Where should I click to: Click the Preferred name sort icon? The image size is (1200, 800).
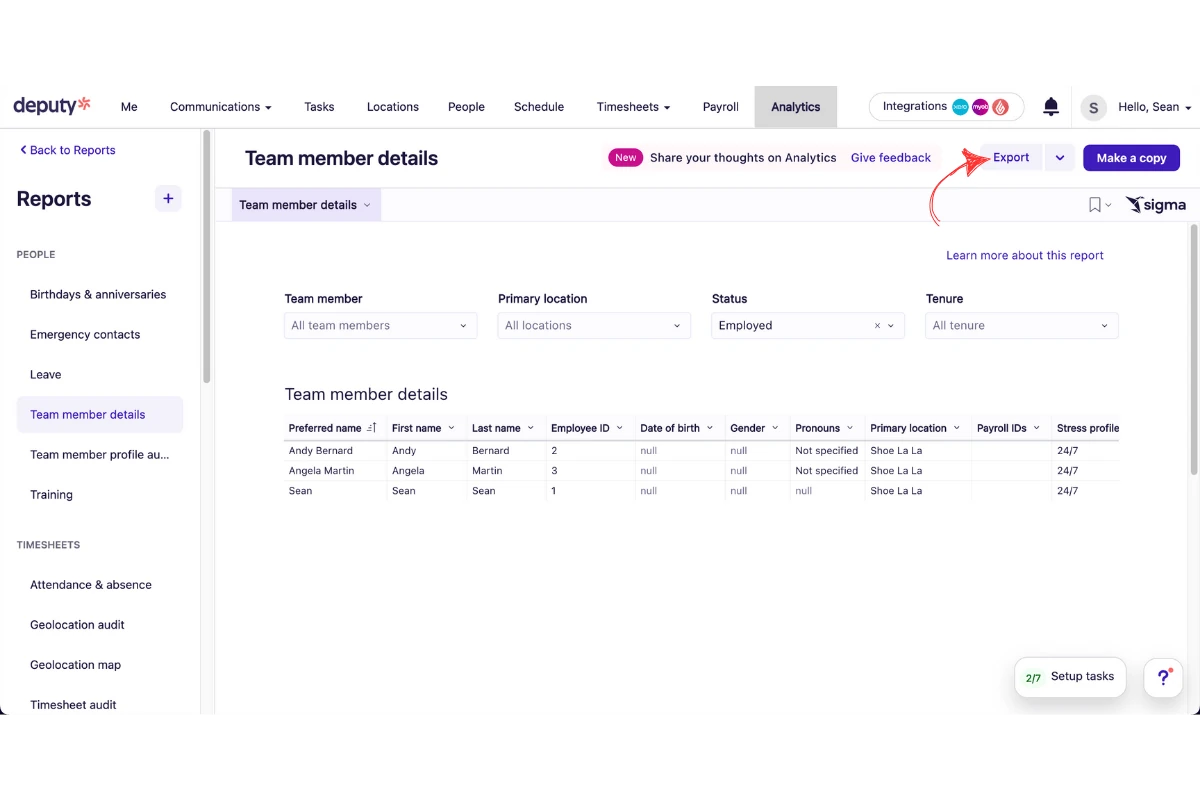(x=372, y=428)
